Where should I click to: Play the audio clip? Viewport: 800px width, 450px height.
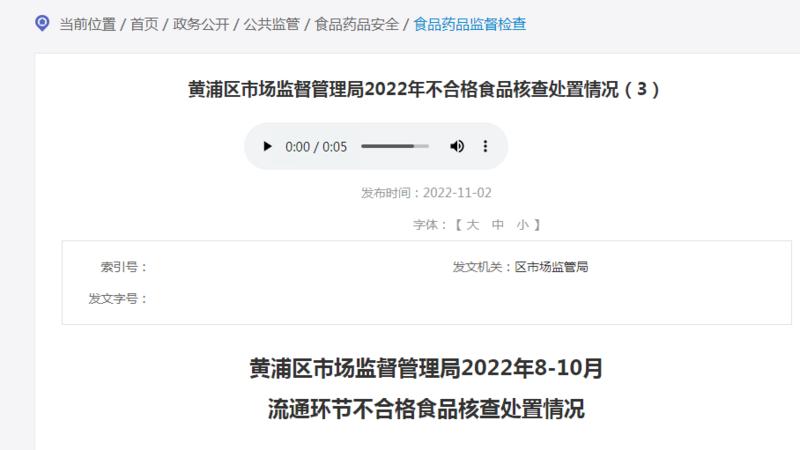pyautogui.click(x=267, y=146)
